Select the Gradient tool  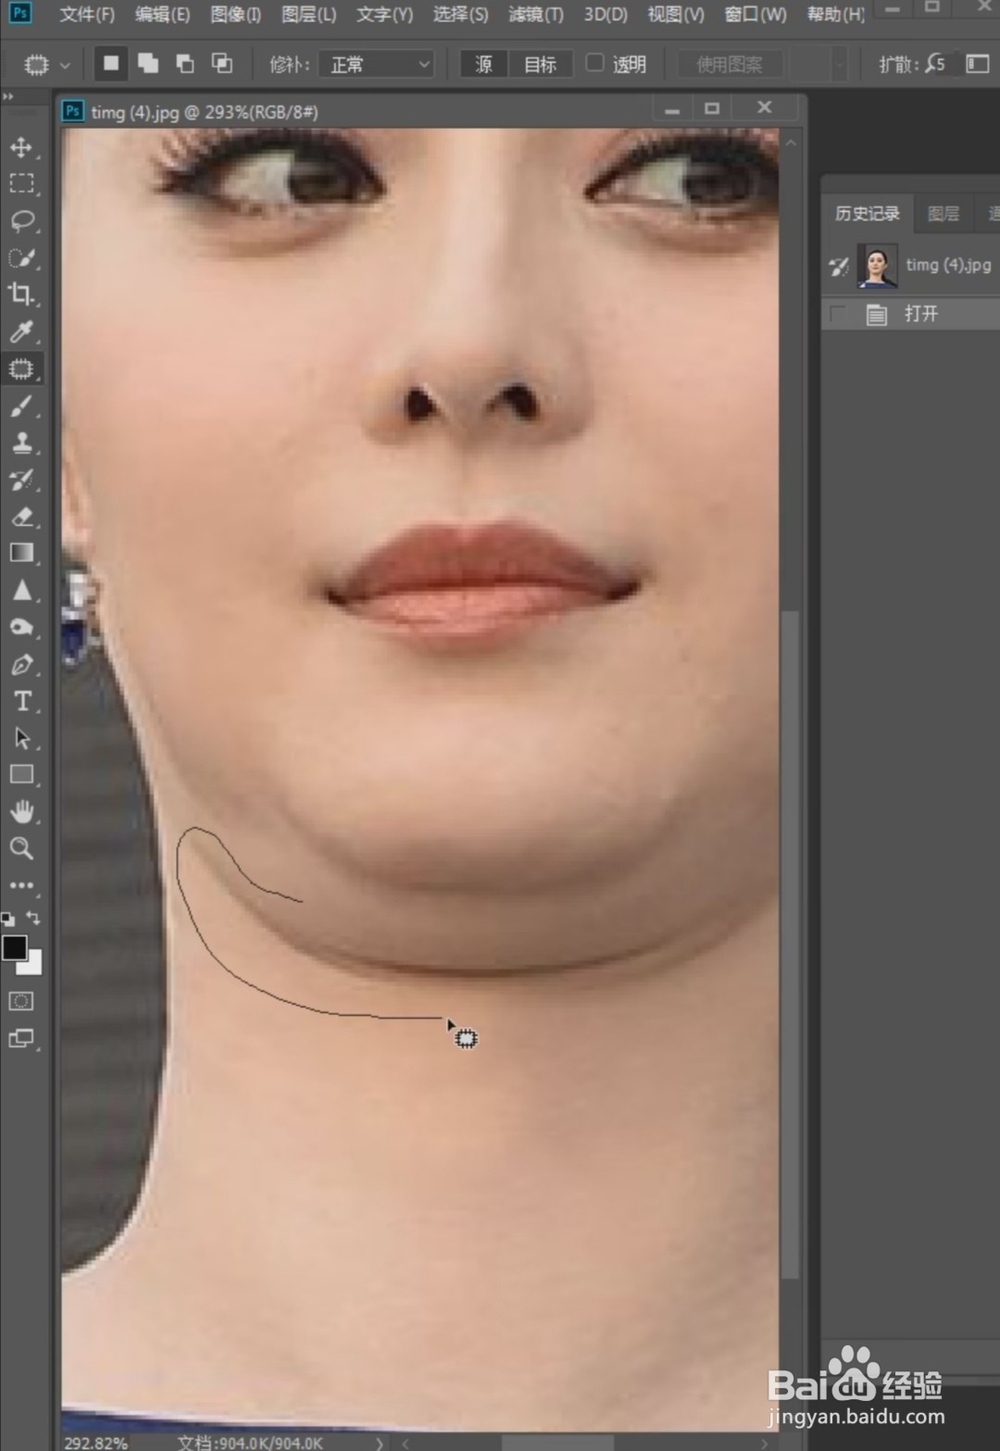pos(21,553)
